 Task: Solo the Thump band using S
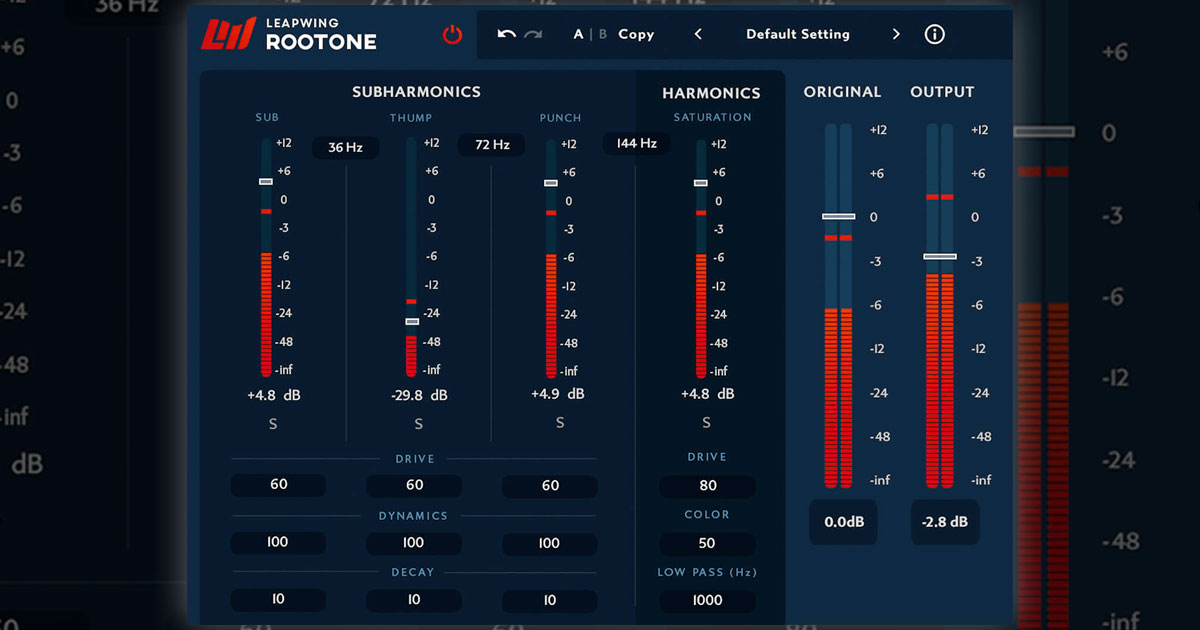[x=418, y=424]
